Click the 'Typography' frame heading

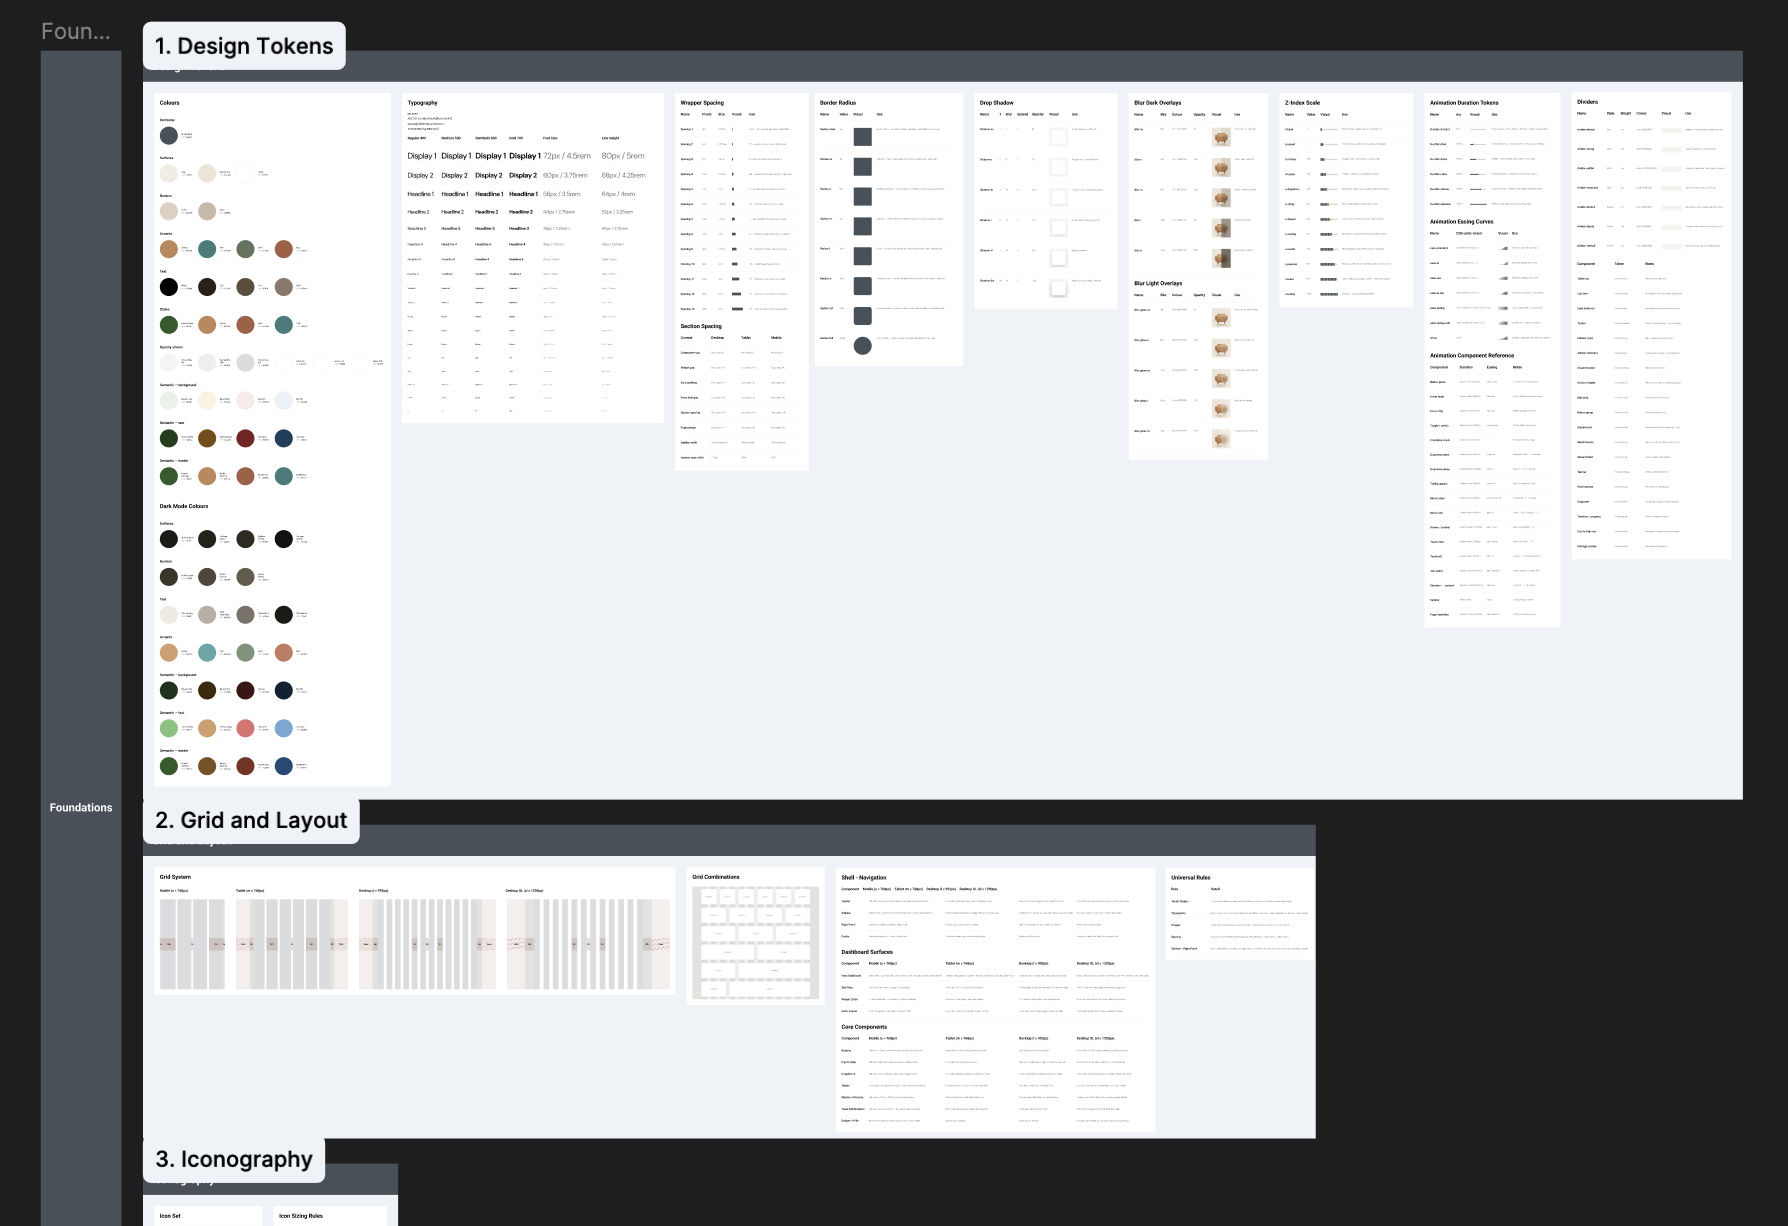422,103
